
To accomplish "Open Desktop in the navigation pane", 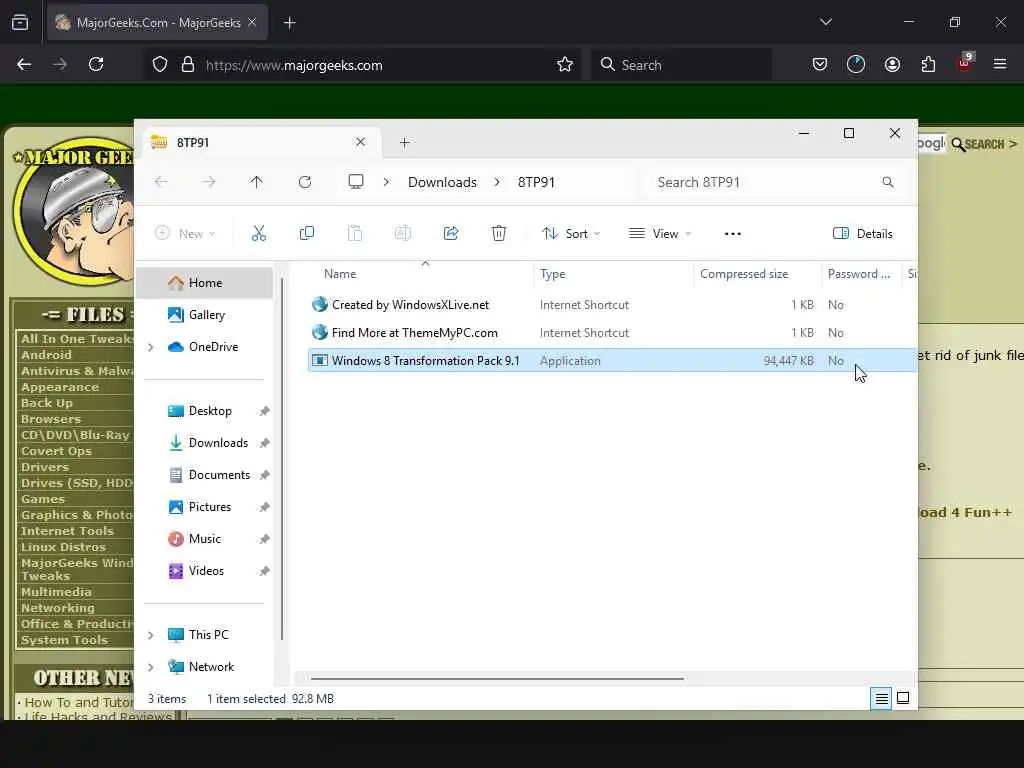I will pyautogui.click(x=204, y=411).
